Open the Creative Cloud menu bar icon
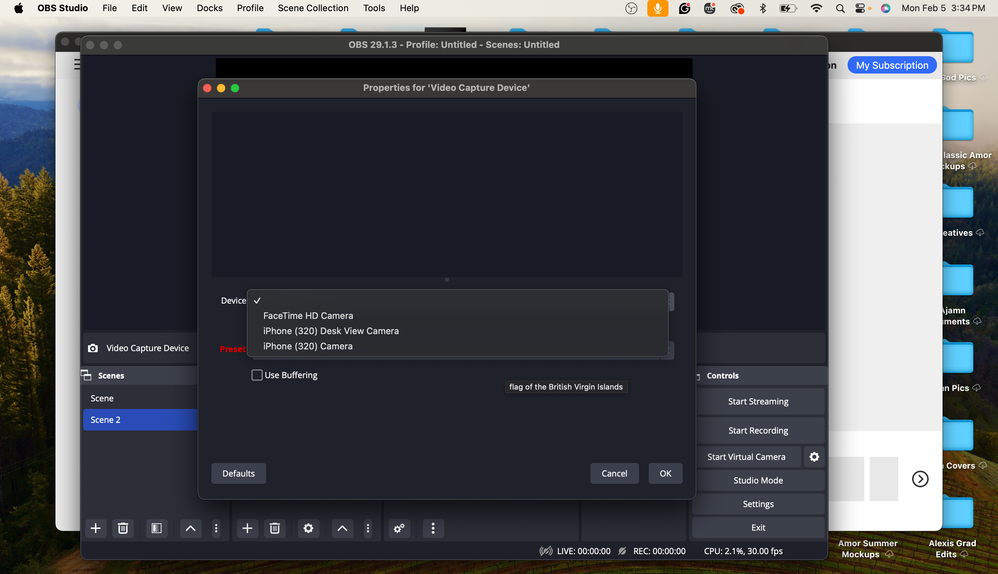Image resolution: width=998 pixels, height=574 pixels. (737, 8)
